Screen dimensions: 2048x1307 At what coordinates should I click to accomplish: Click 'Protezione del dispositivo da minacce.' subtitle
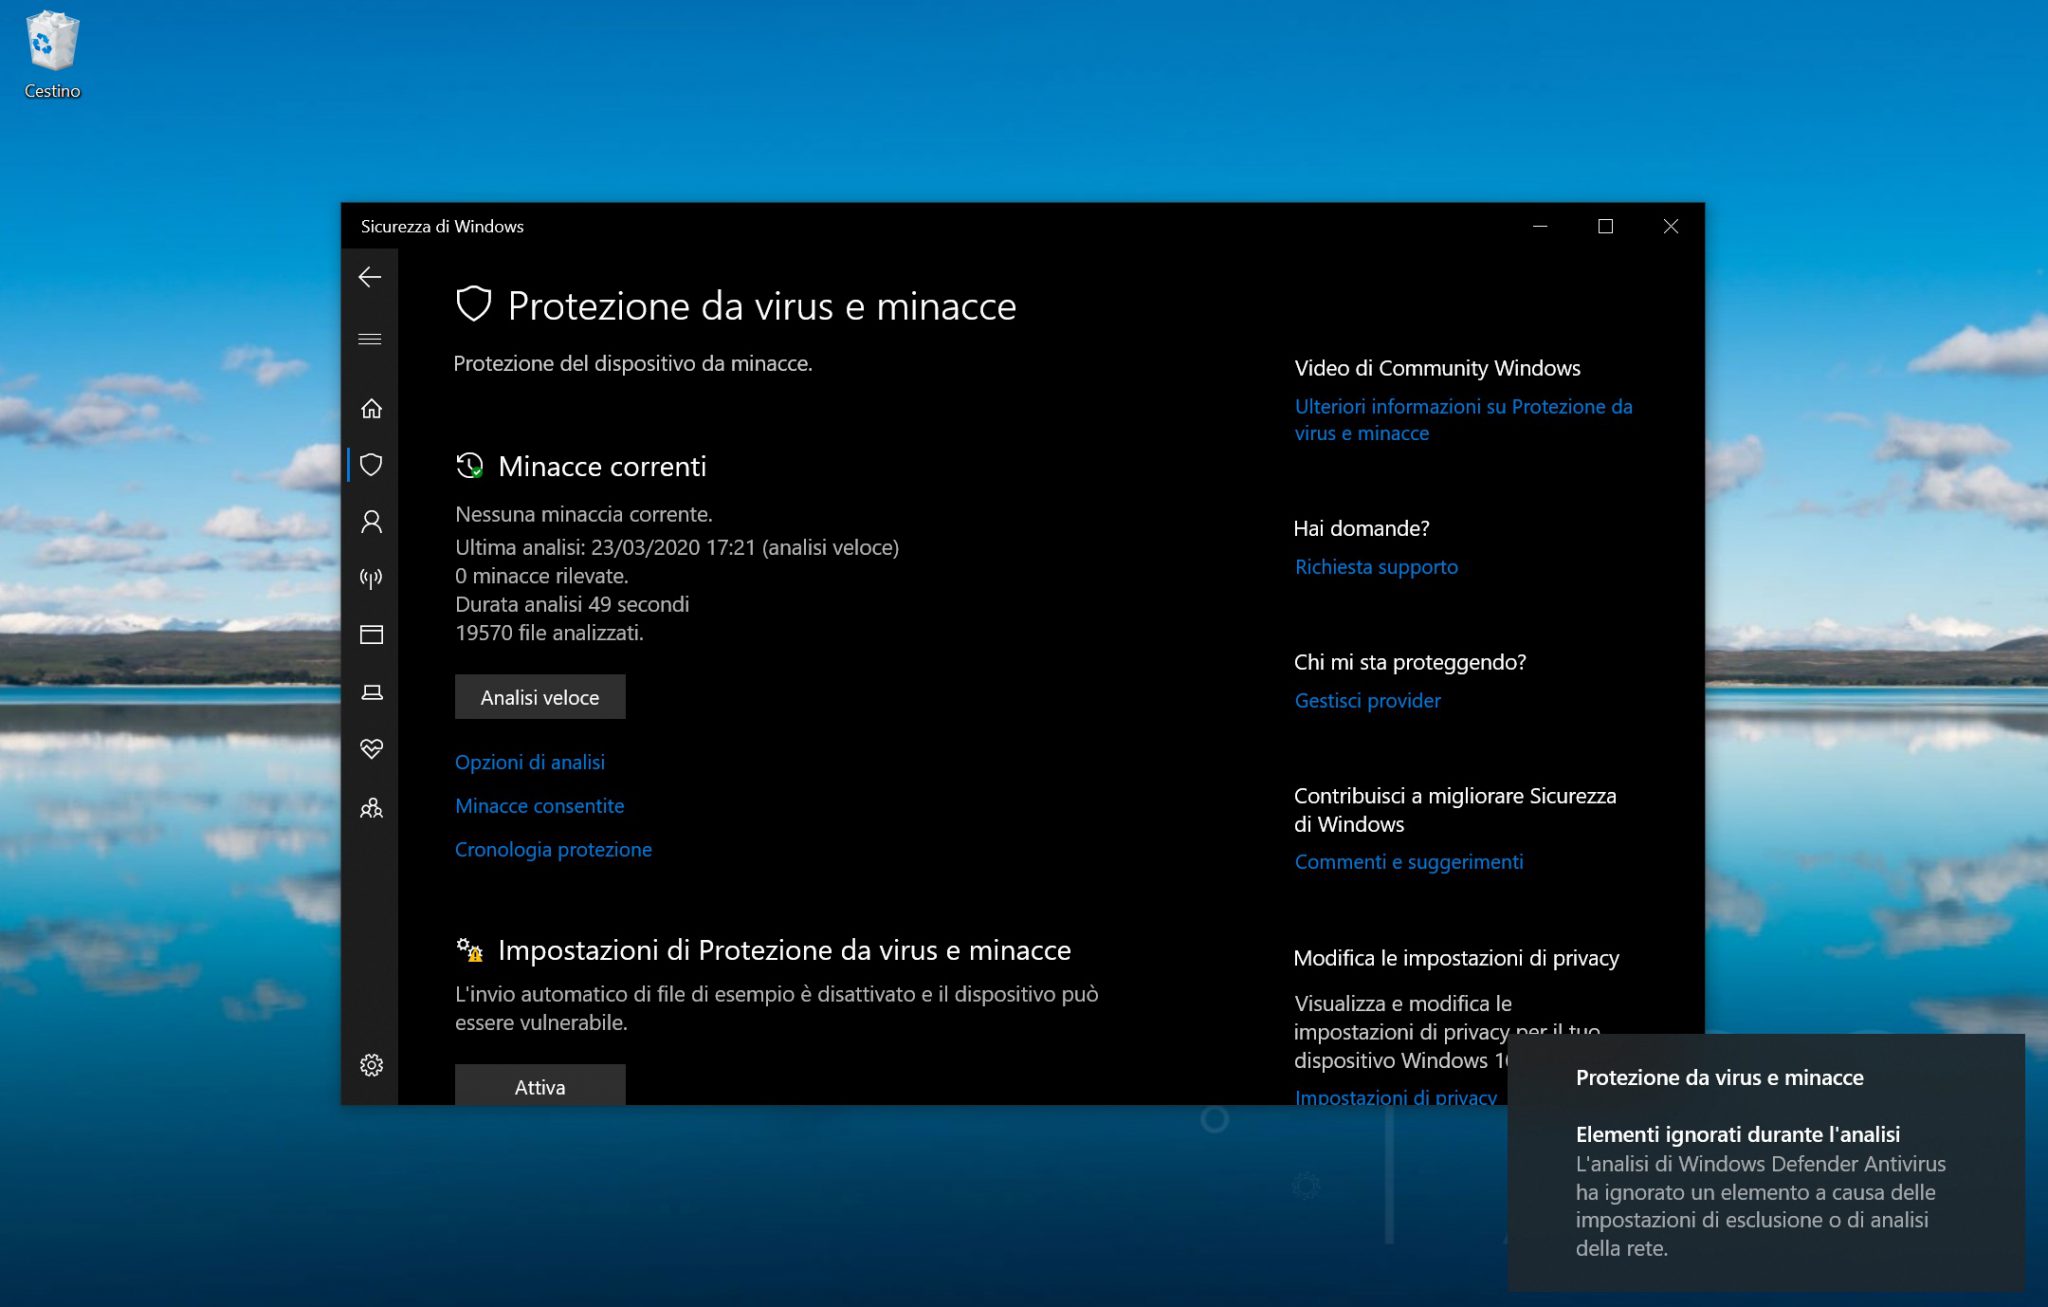pos(633,363)
